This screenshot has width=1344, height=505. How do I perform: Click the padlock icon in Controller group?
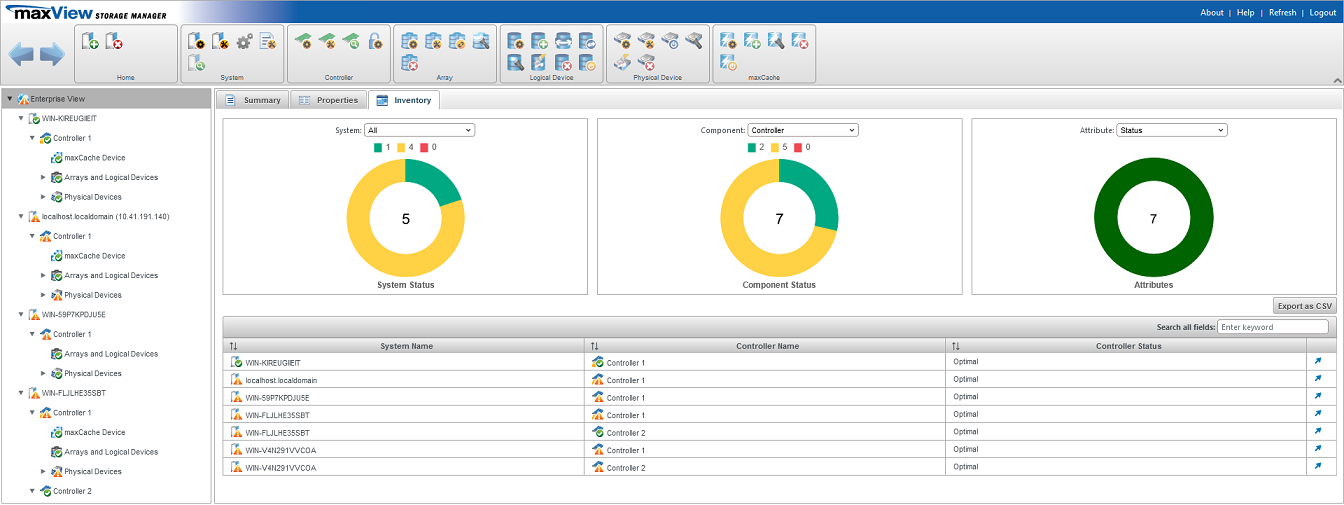click(x=375, y=42)
